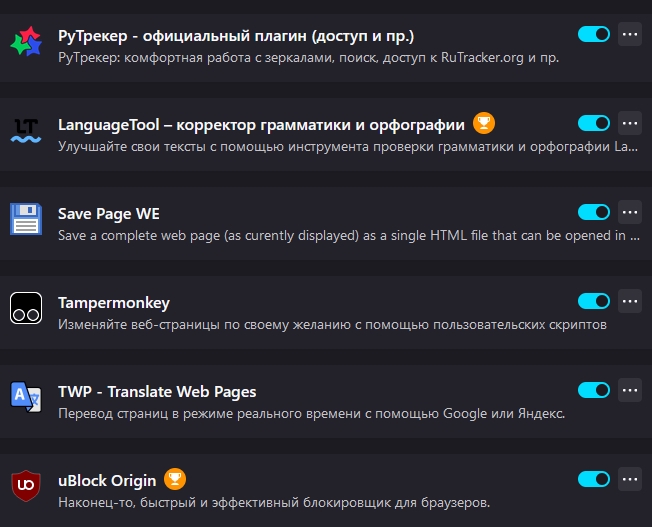Click the description 'Наконец-то, быстрый и эффективный блокировщик'
Viewport: 652px width, 527px height.
[x=274, y=502]
